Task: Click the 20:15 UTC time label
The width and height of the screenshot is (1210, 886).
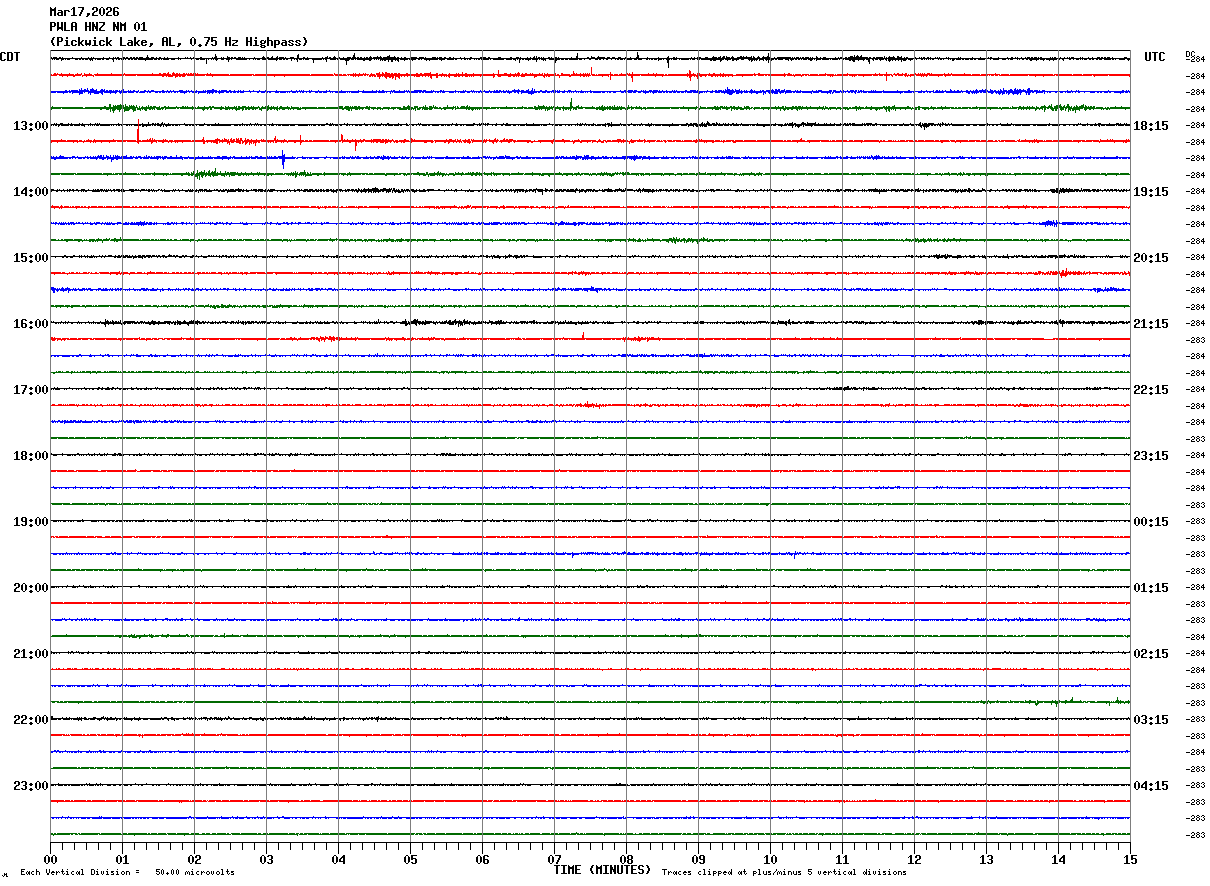Action: click(x=1151, y=258)
